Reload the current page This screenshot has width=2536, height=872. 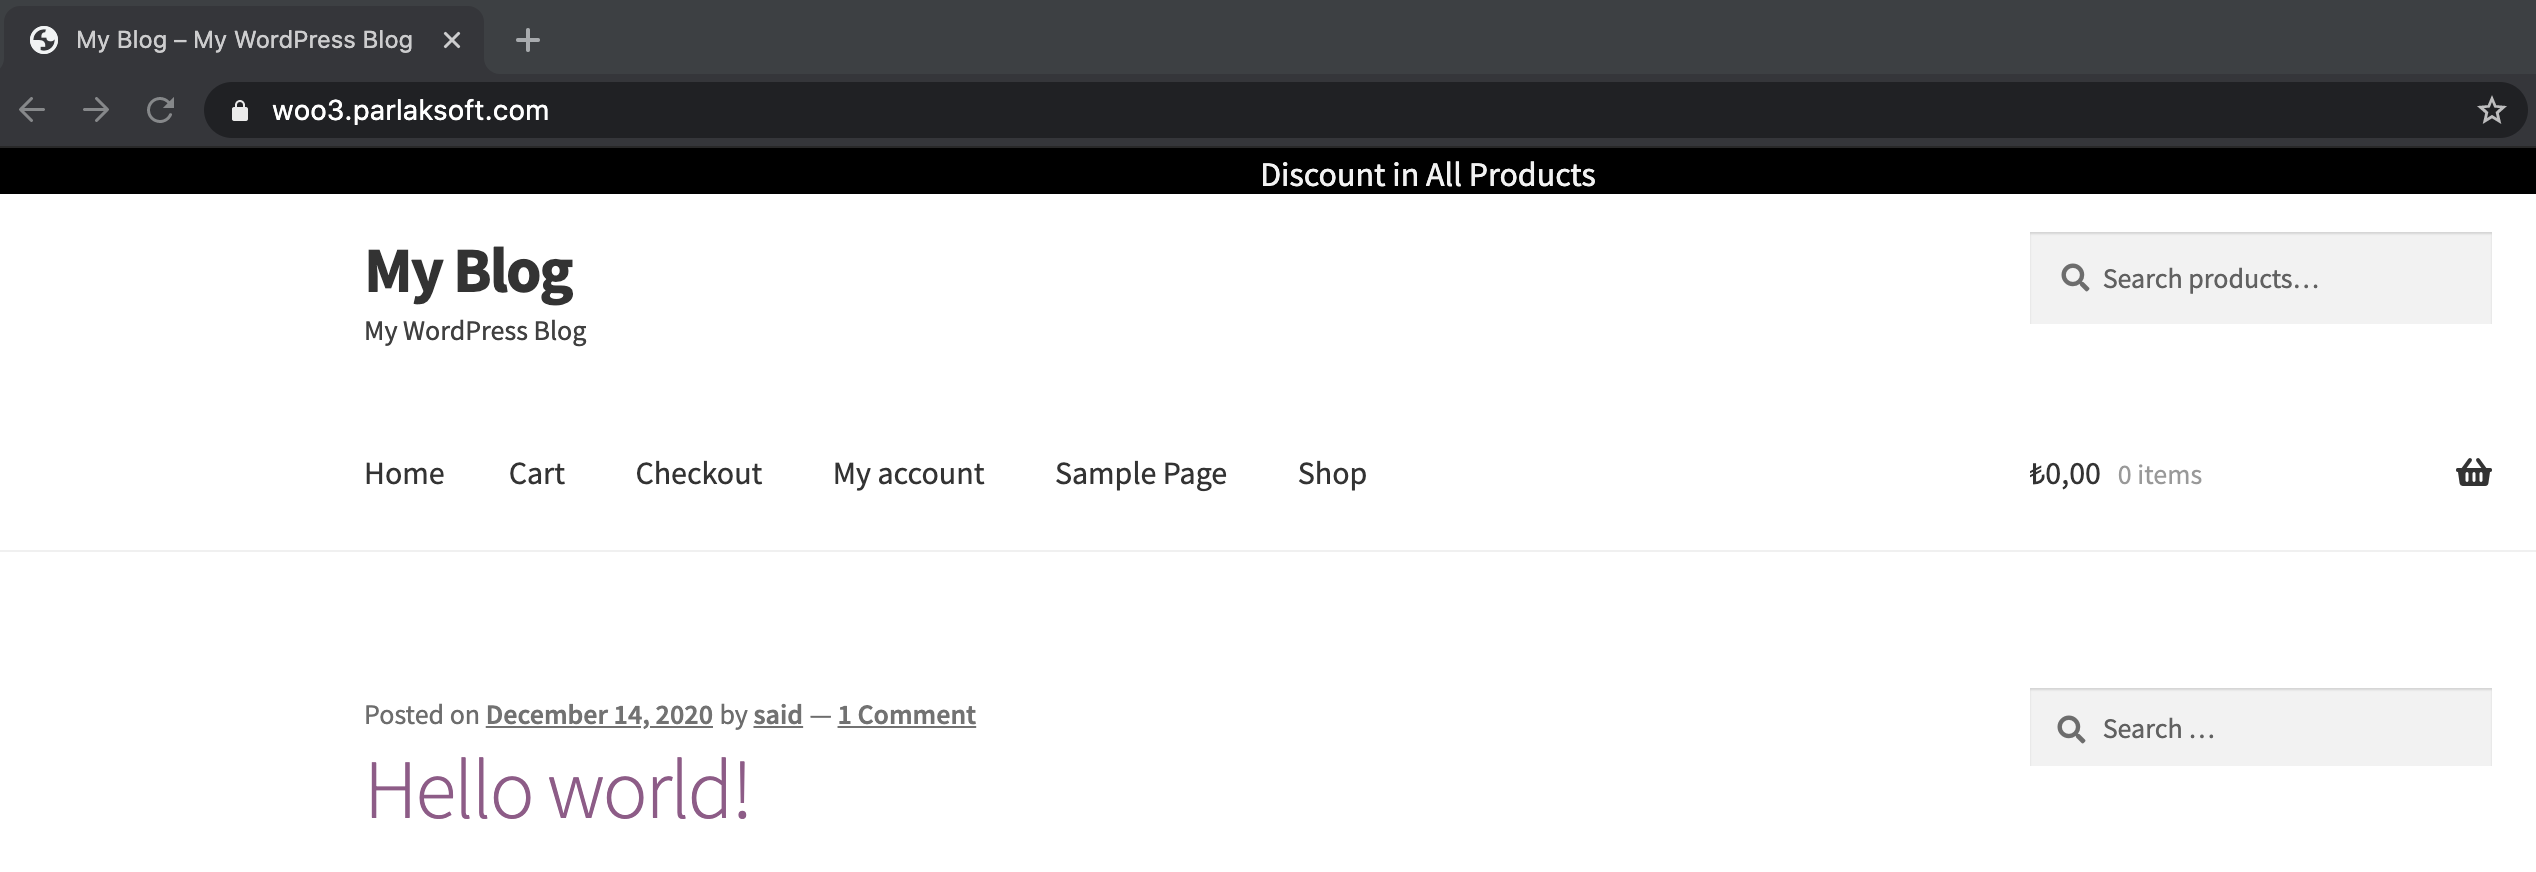[160, 110]
